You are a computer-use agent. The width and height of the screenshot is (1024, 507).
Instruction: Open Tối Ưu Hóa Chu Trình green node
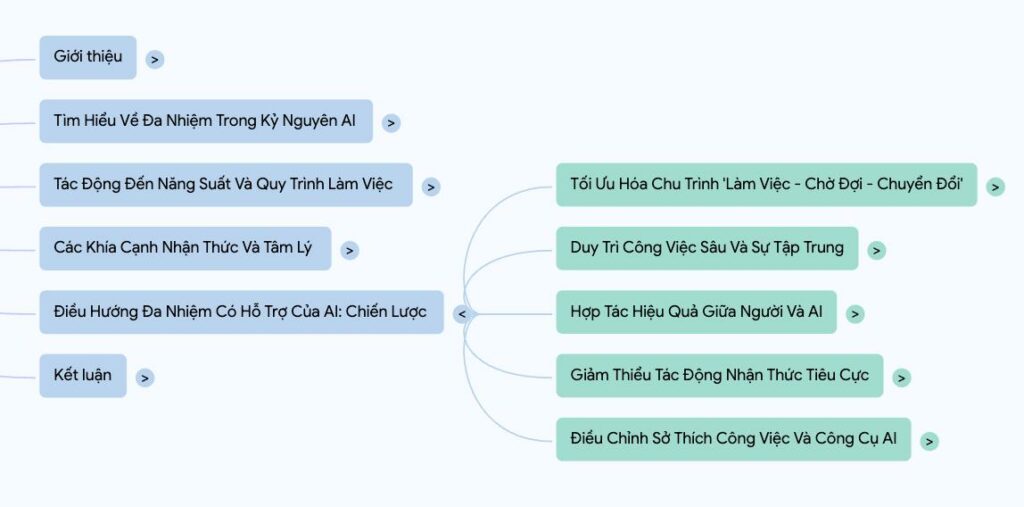click(767, 185)
